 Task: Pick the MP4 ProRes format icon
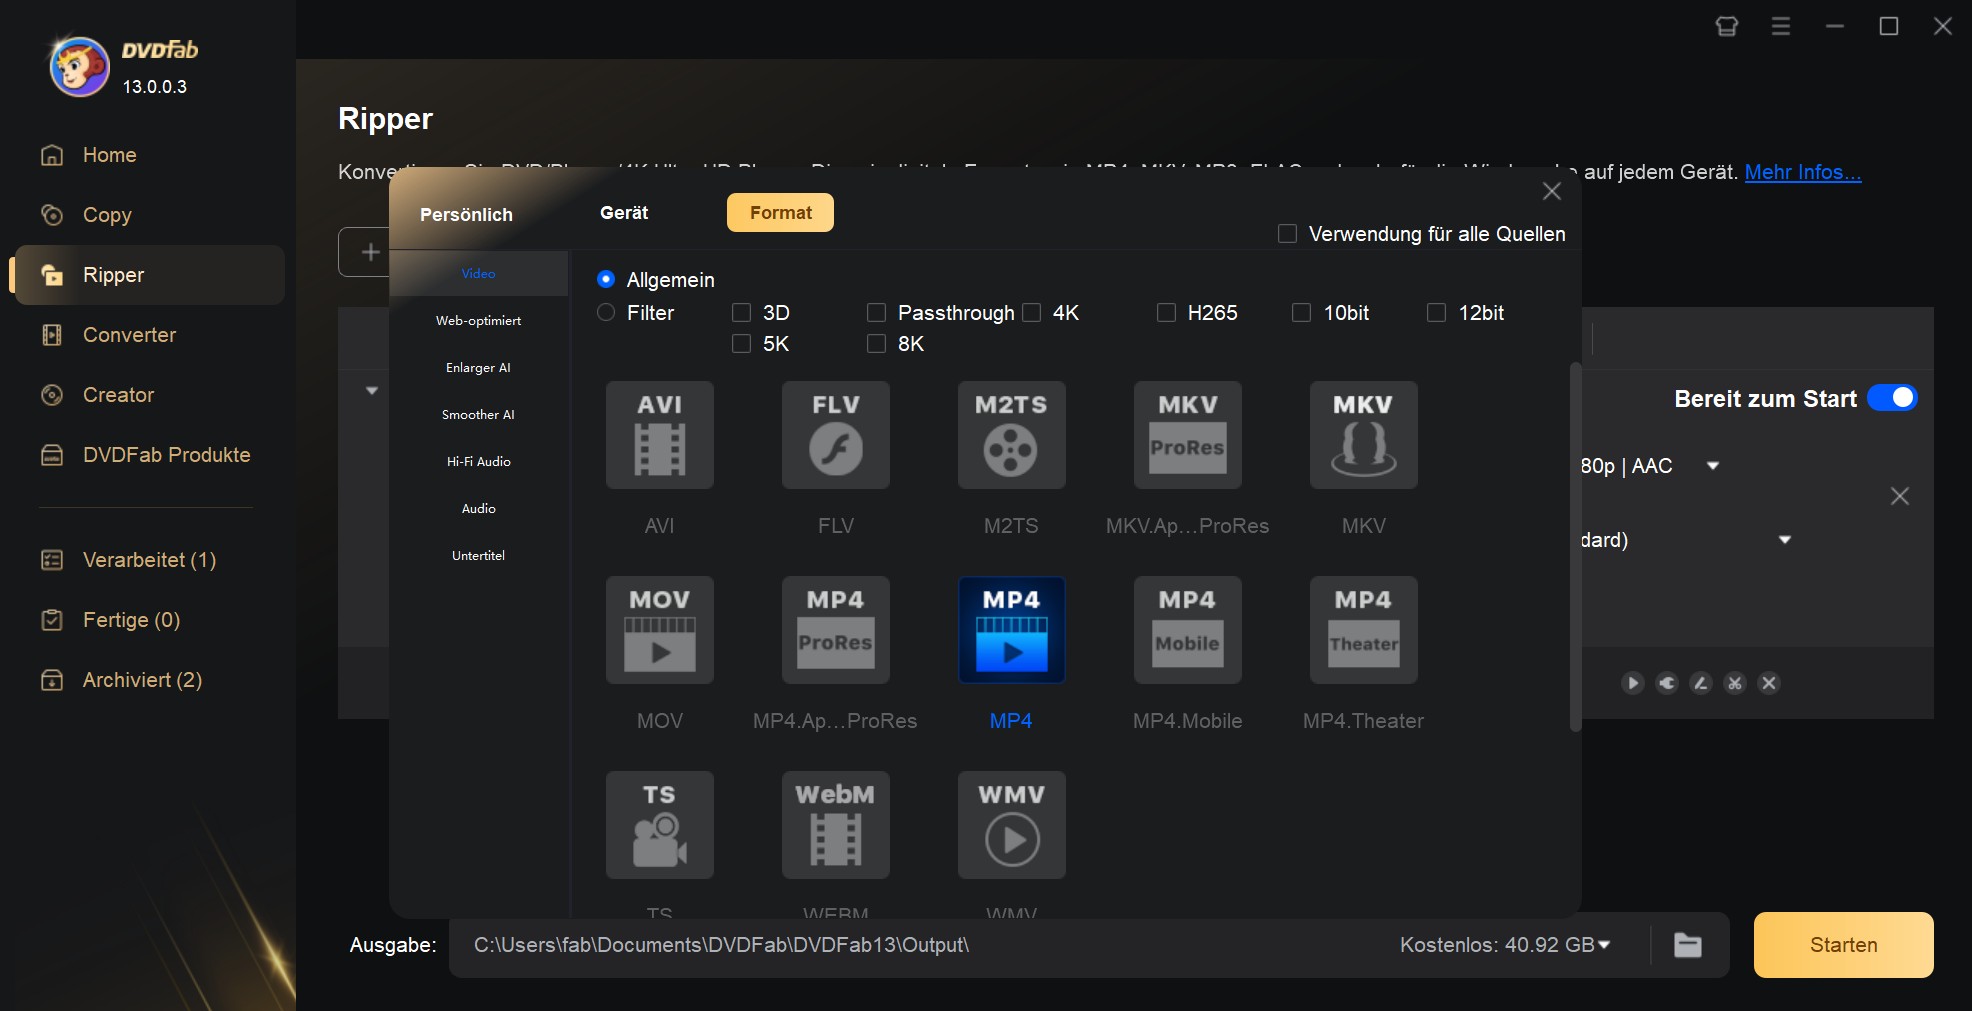tap(836, 630)
